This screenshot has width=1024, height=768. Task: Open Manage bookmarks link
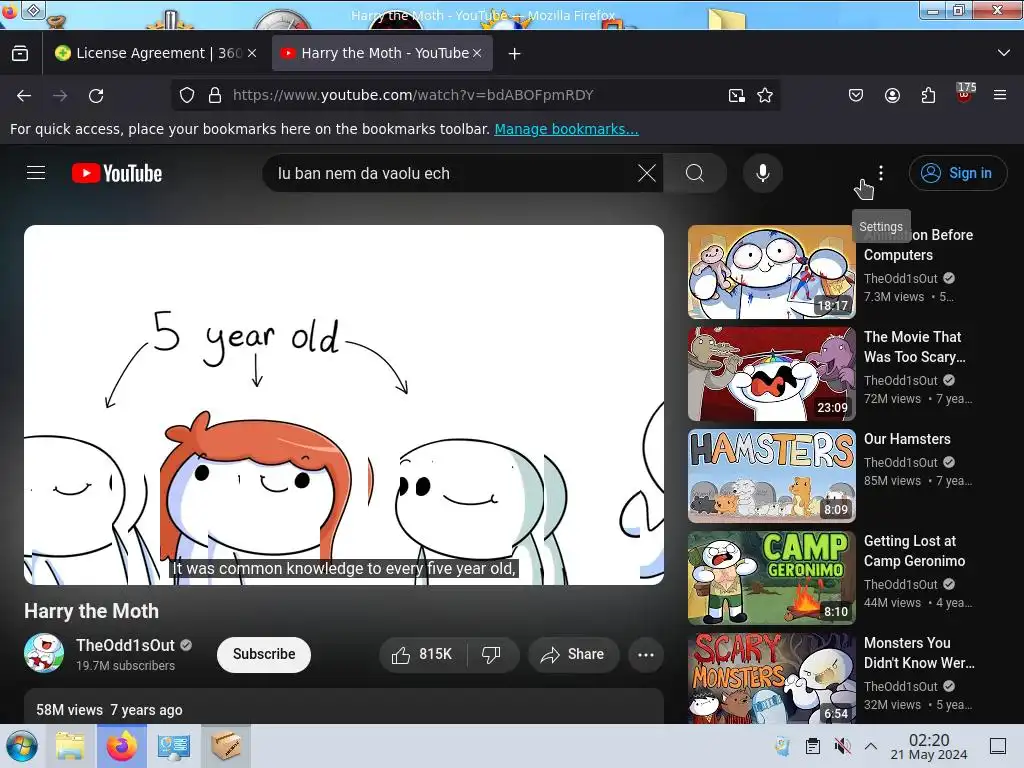566,129
